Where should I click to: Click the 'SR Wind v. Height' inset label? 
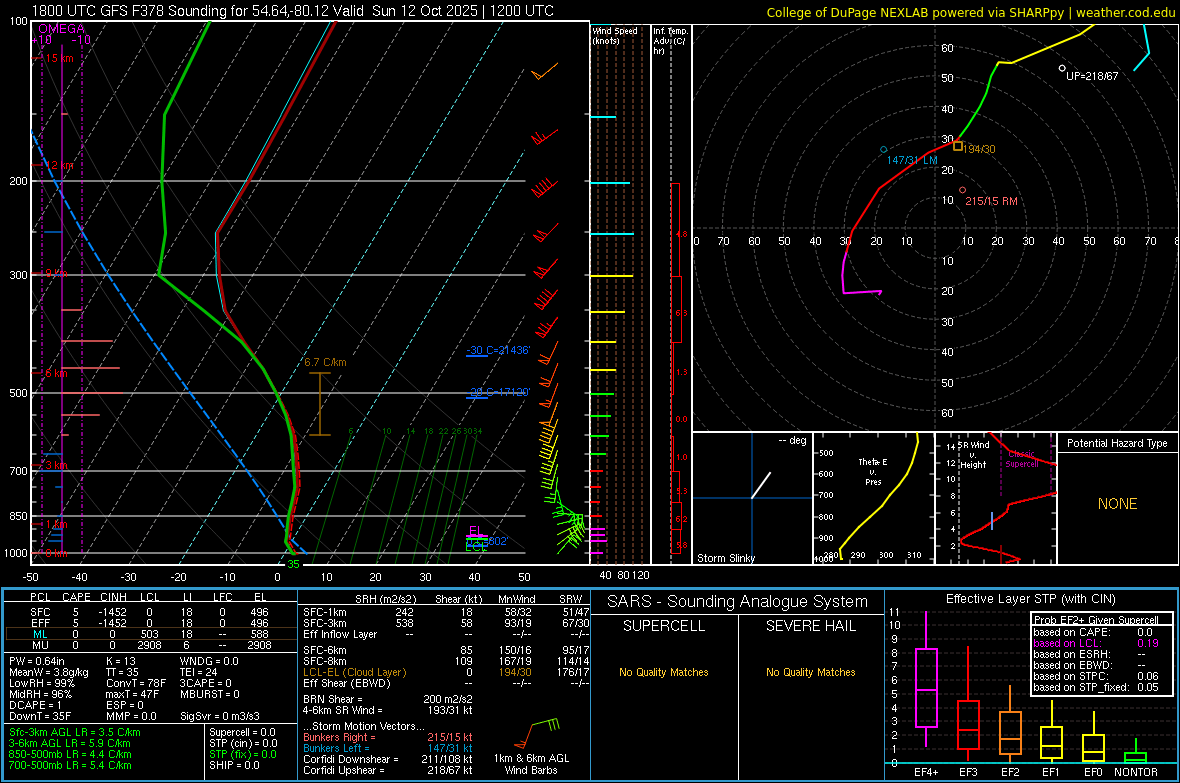click(x=974, y=455)
